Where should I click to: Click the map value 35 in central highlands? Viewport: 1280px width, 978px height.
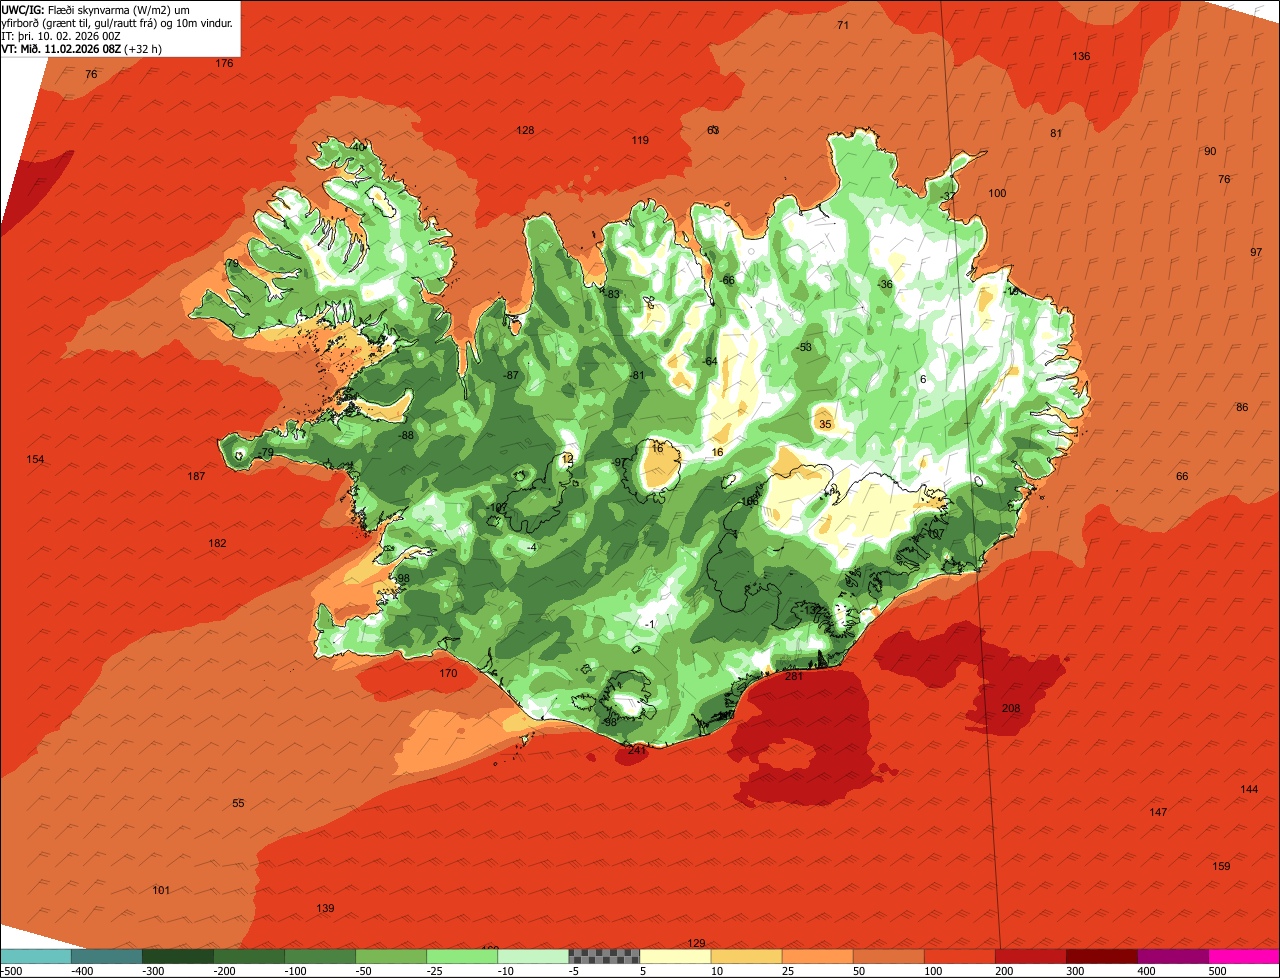pyautogui.click(x=825, y=424)
